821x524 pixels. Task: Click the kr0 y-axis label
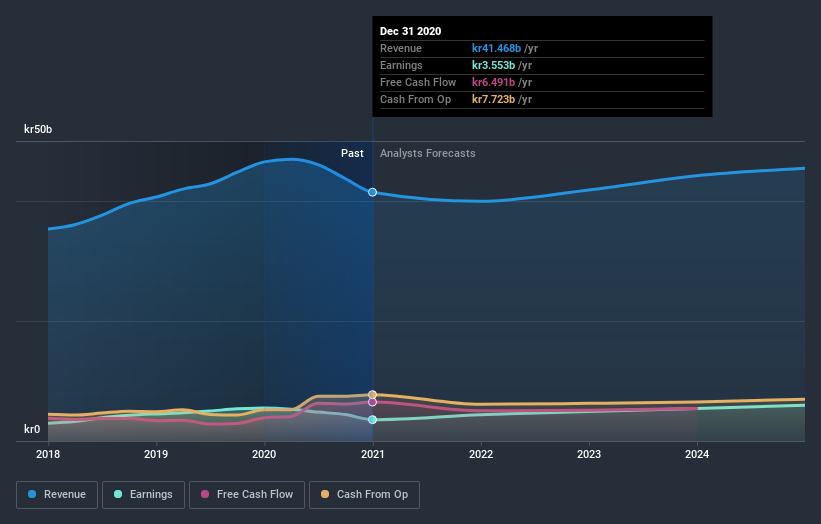coord(32,429)
